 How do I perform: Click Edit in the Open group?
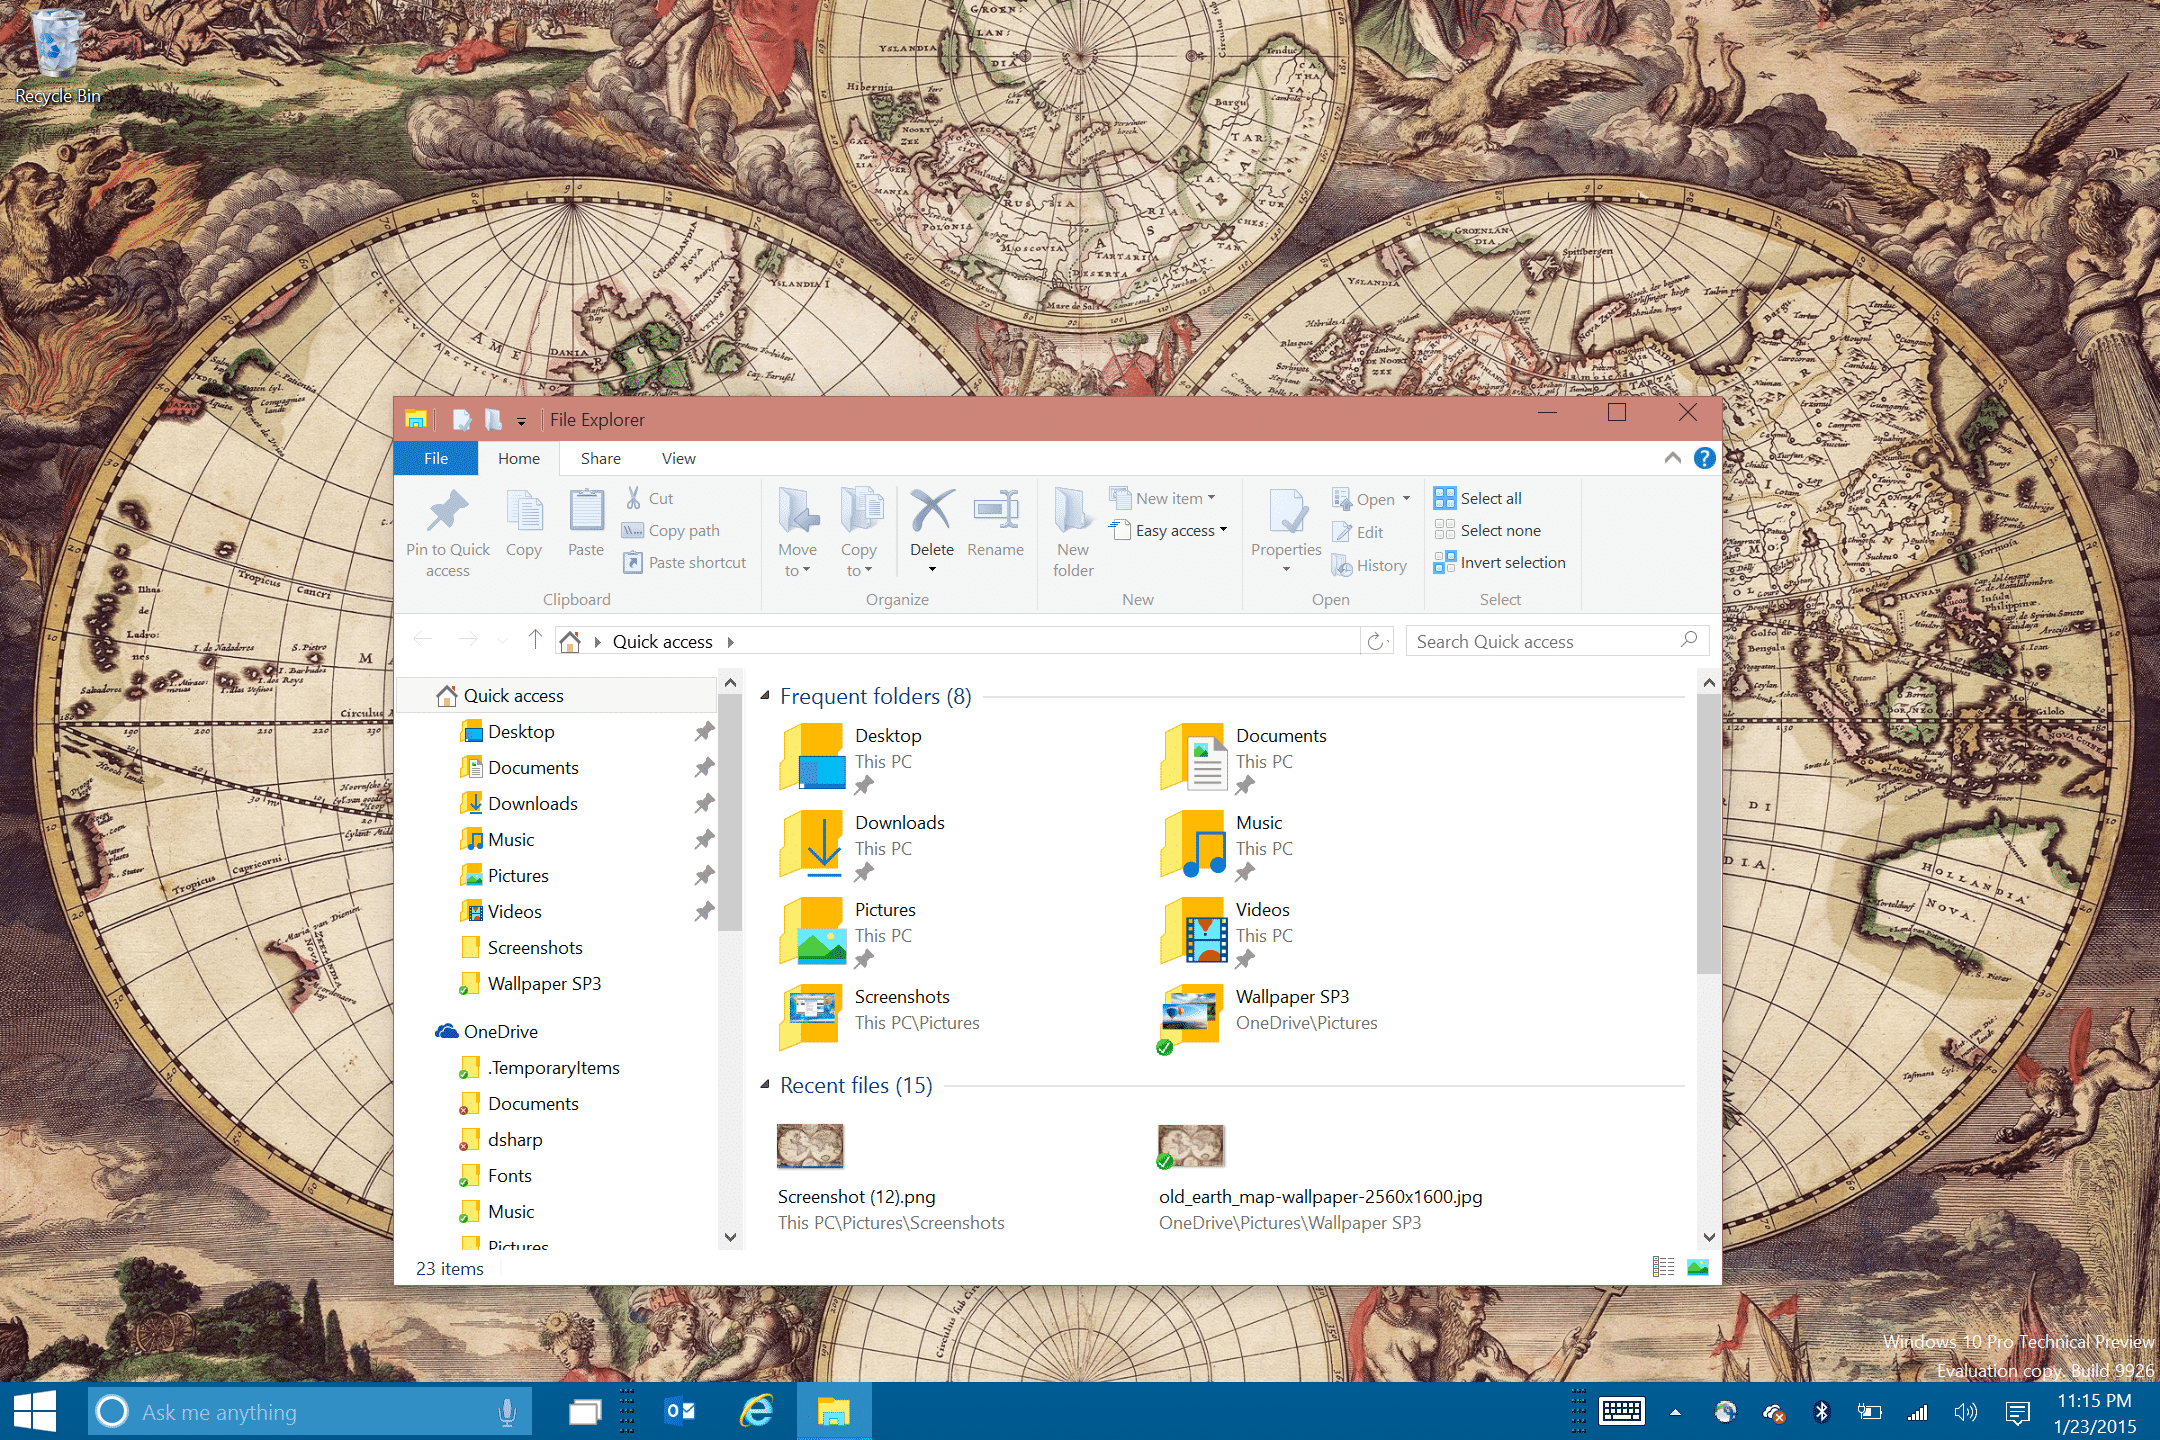pos(1358,532)
